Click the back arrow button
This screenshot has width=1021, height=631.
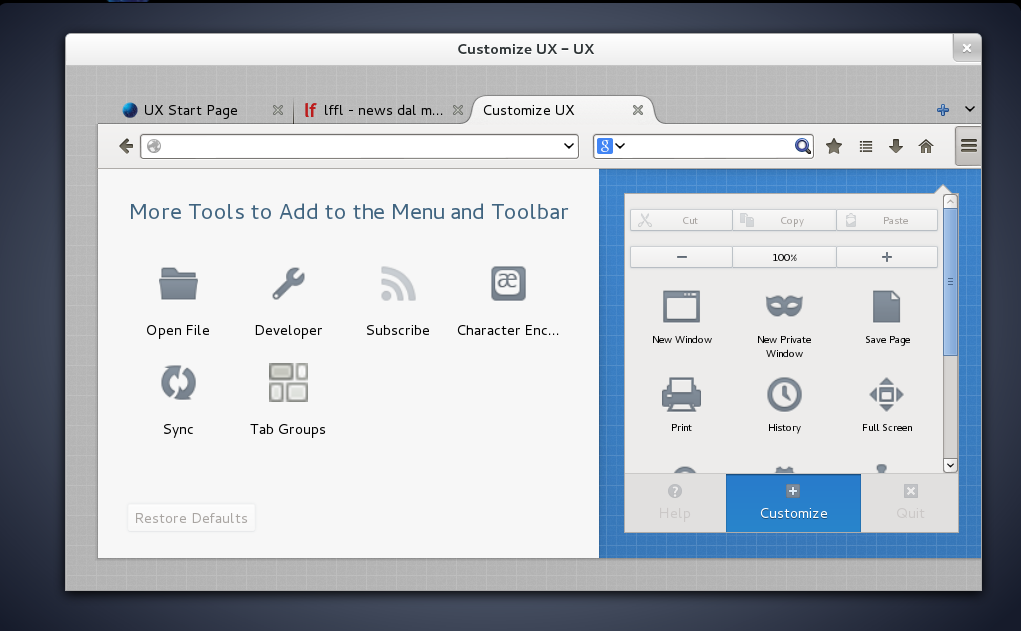pos(126,146)
